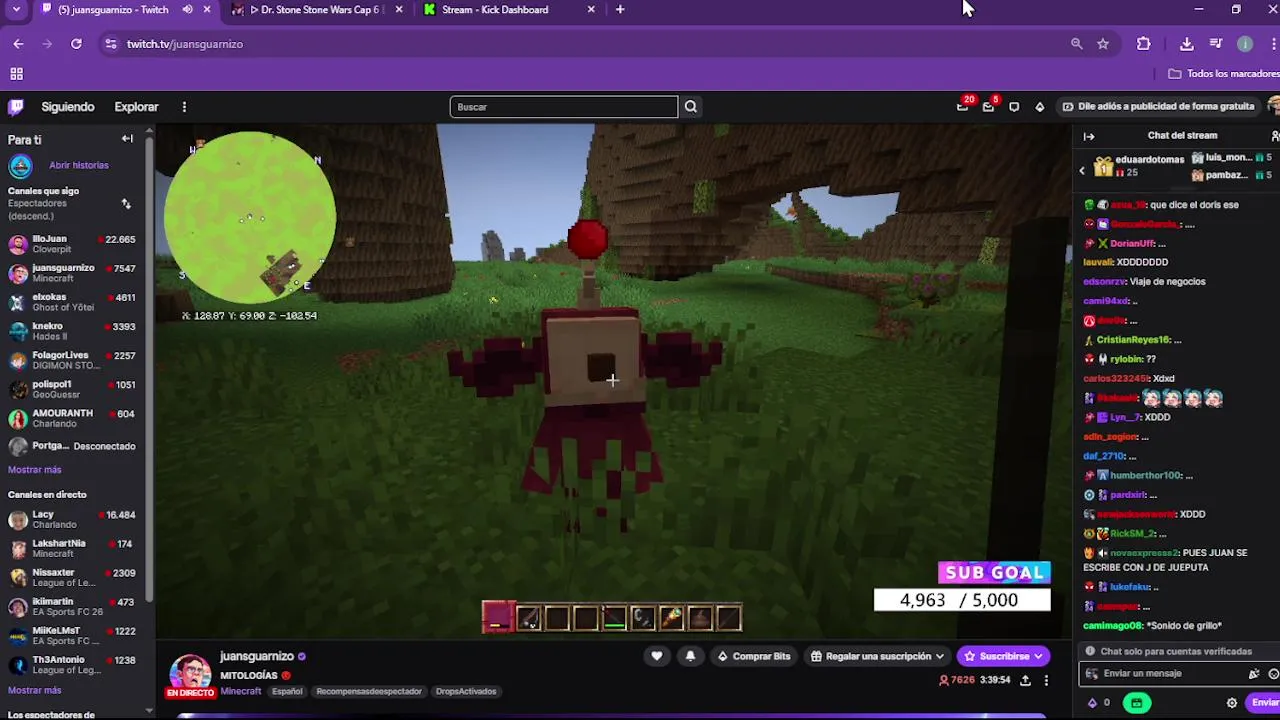Toggle the notification bell button
Image resolution: width=1280 pixels, height=720 pixels.
tap(690, 657)
